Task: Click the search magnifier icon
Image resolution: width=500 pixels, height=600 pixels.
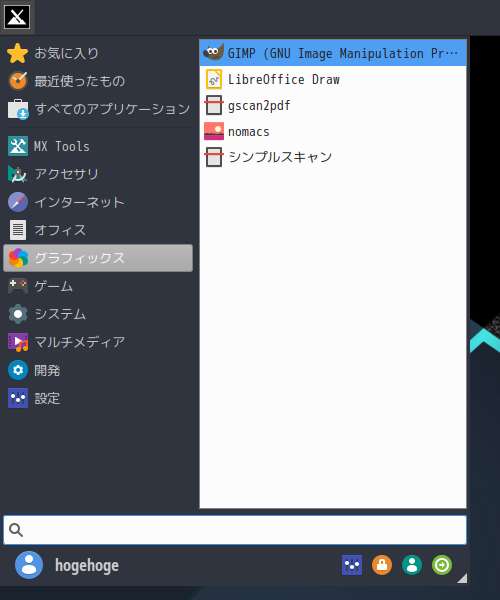Action: tap(16, 530)
